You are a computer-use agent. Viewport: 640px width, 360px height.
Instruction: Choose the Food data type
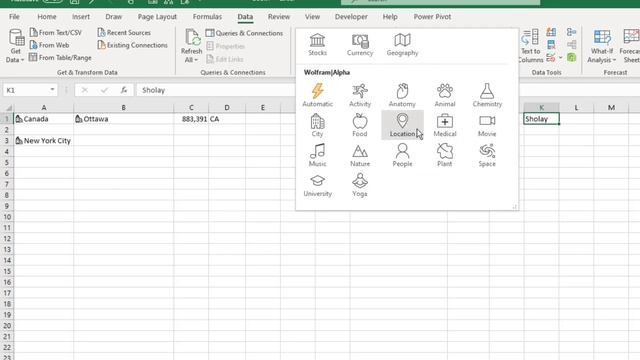360,125
